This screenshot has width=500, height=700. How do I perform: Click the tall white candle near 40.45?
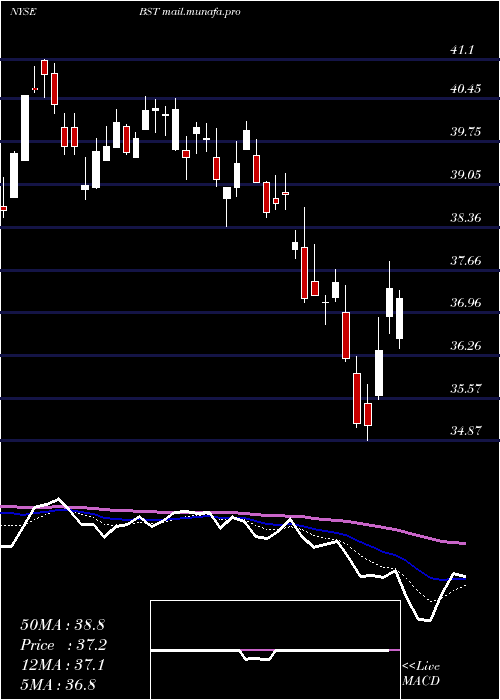pyautogui.click(x=25, y=128)
